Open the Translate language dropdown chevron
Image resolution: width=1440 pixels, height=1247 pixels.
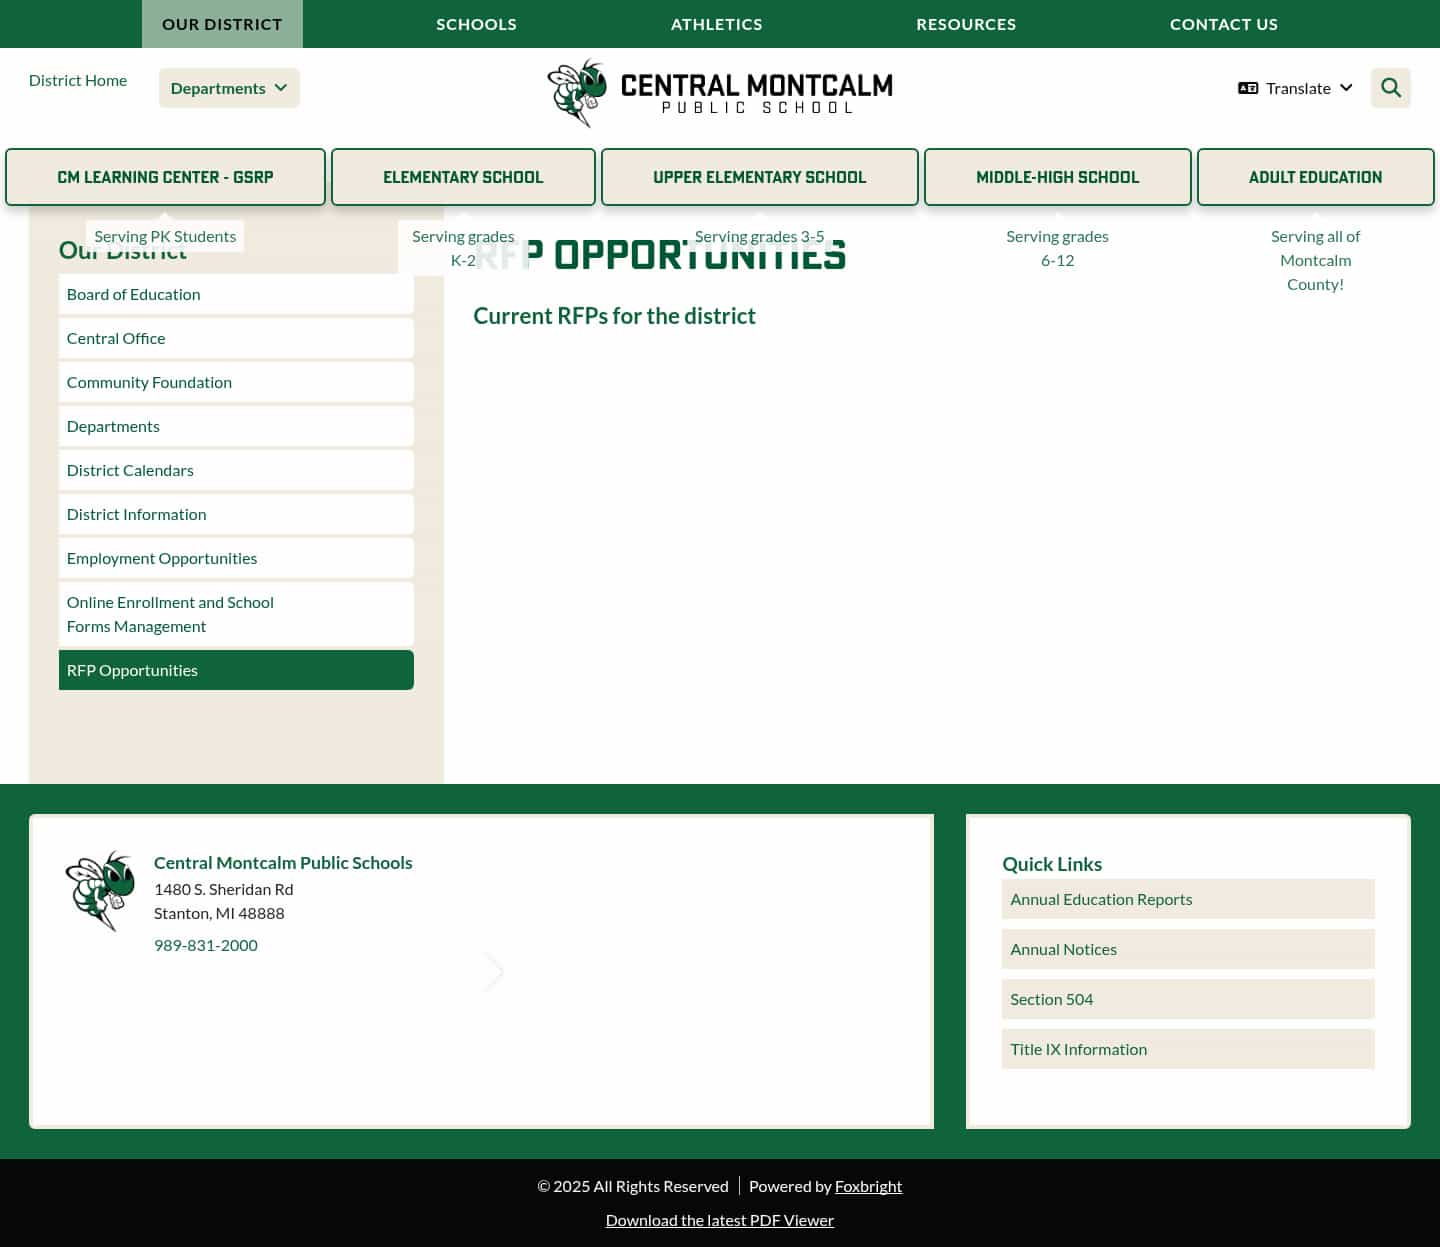(1346, 88)
